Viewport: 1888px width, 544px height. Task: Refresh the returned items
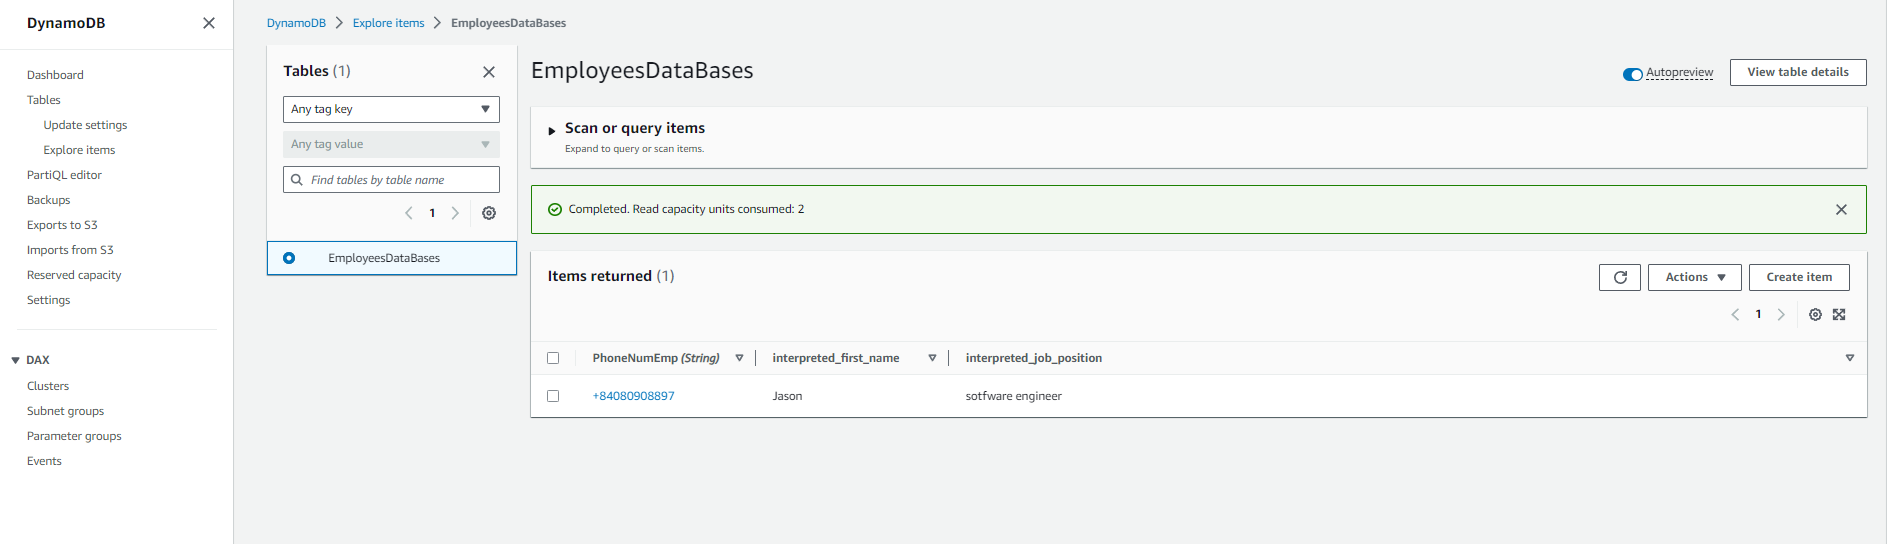coord(1620,277)
